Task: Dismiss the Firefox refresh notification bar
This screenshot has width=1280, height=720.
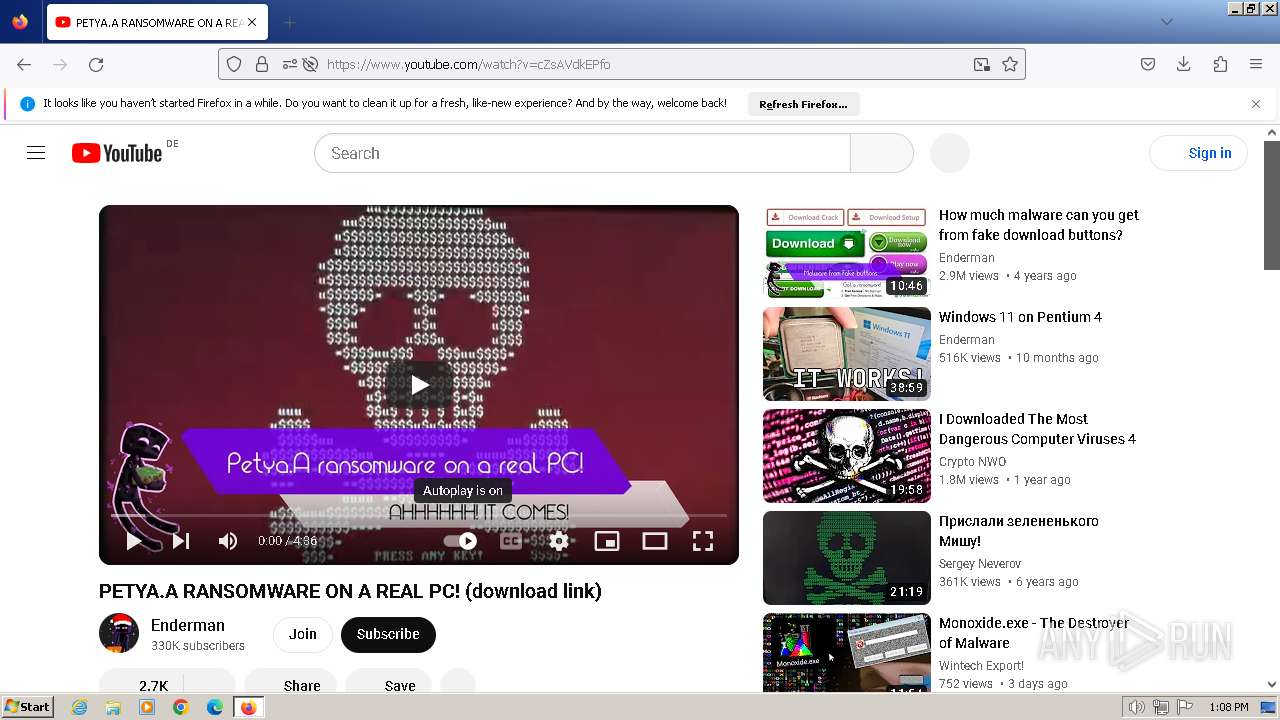Action: pos(1256,104)
